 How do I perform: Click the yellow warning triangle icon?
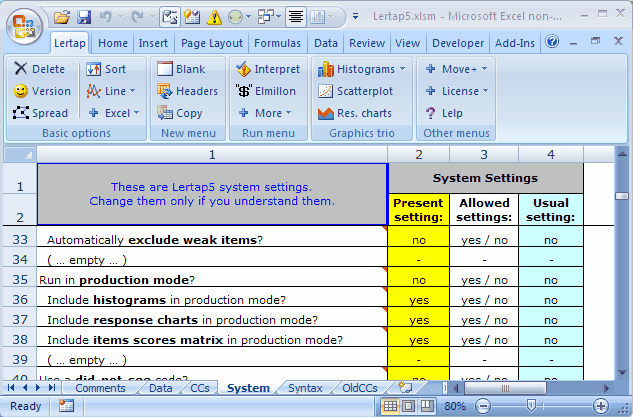[x=214, y=17]
